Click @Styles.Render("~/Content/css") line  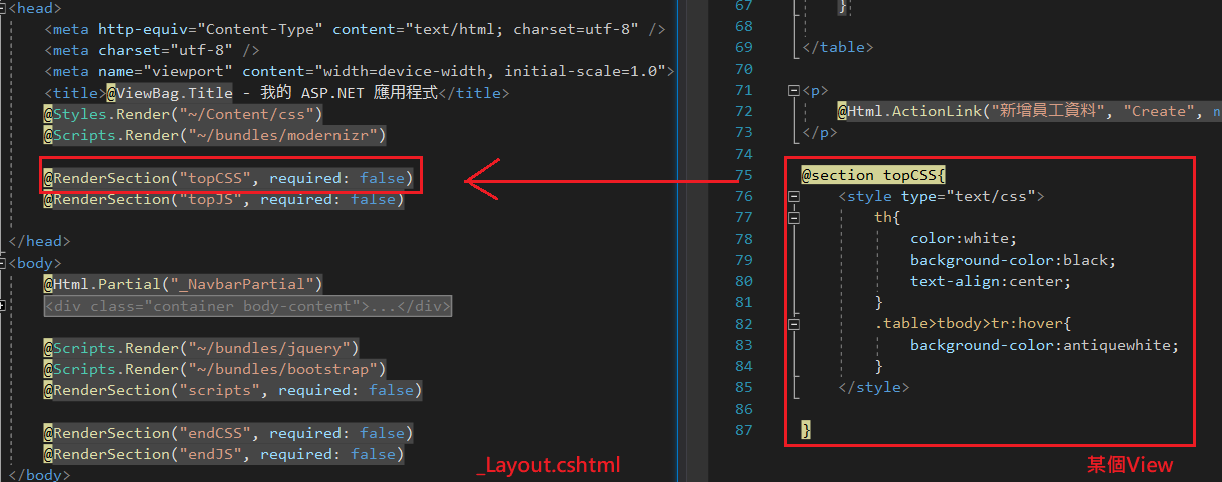(x=182, y=114)
